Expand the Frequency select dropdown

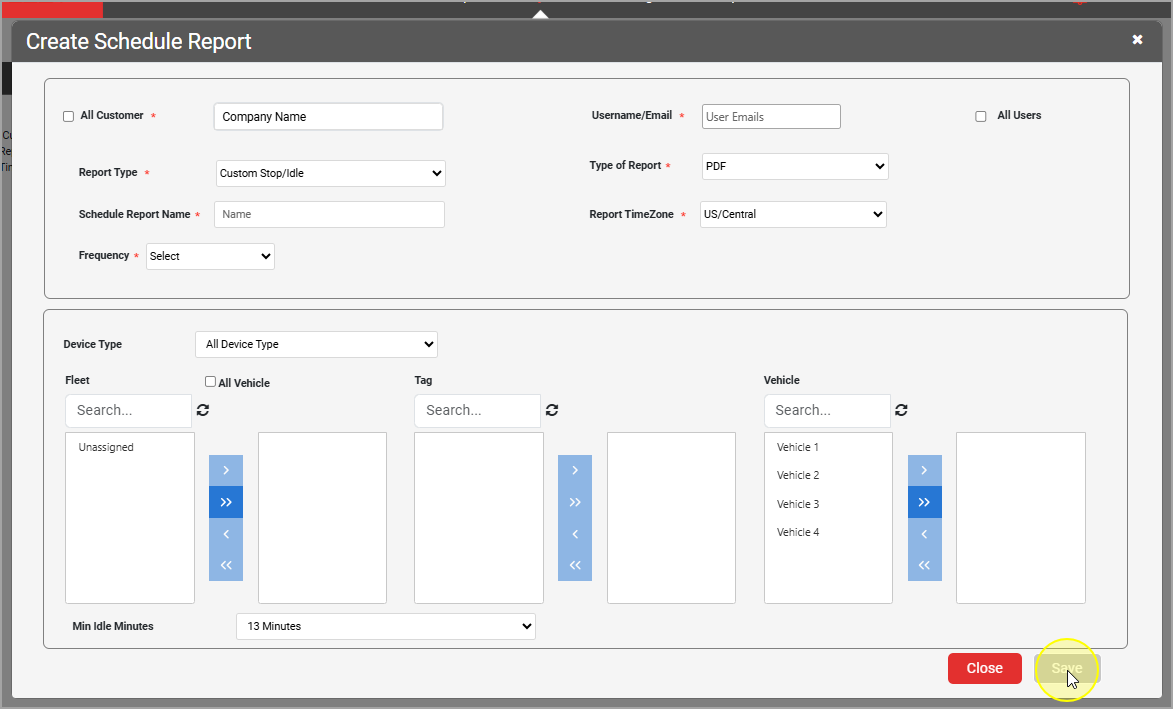tap(210, 256)
